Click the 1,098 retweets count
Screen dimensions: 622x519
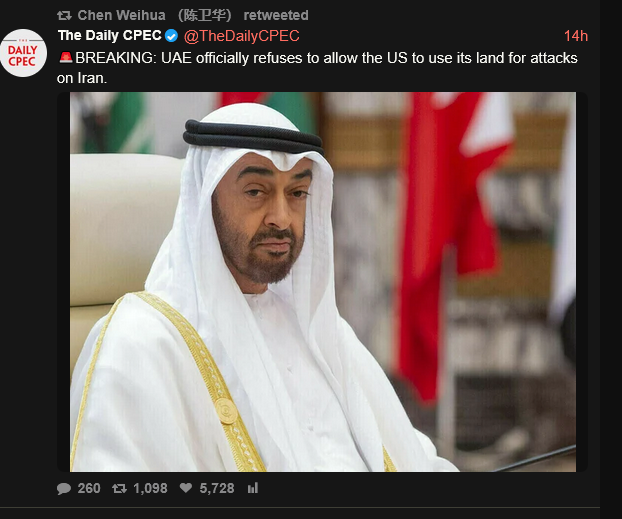point(150,488)
